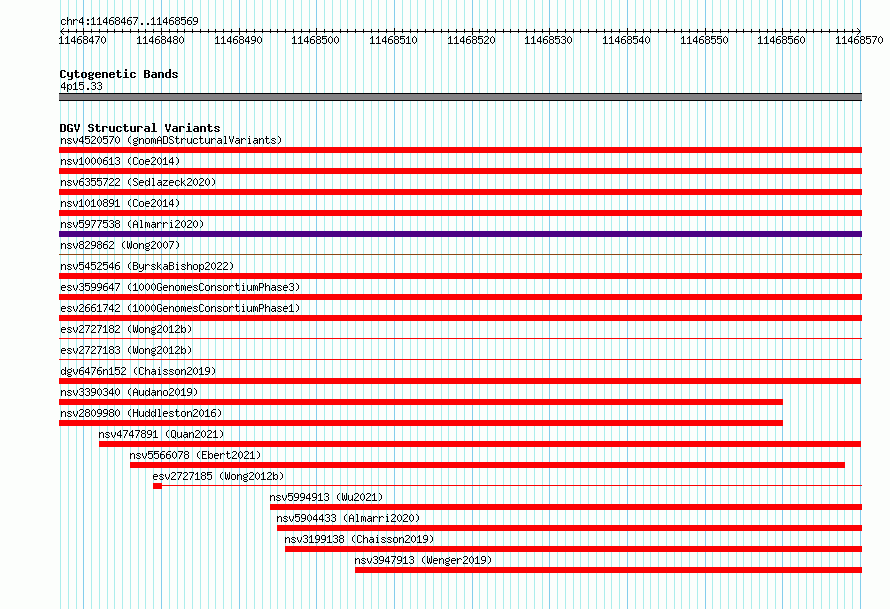Click the red bar under nsv4520570

pyautogui.click(x=460, y=150)
